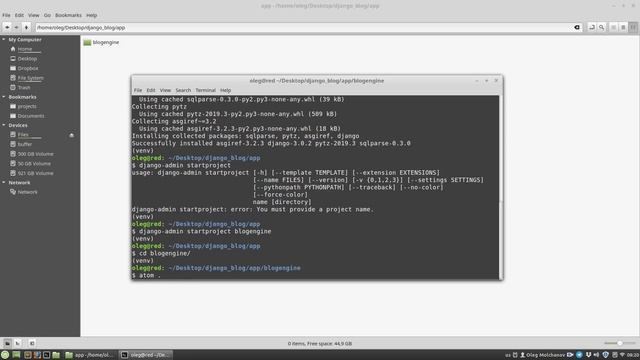Image resolution: width=640 pixels, height=360 pixels.
Task: Switch to compact view
Action: (633, 27)
